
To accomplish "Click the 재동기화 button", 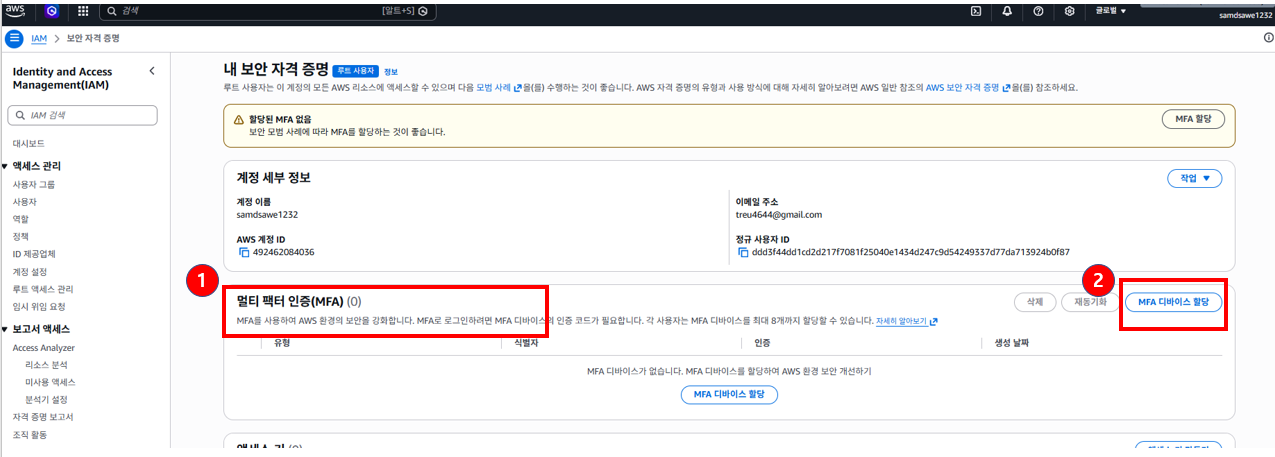I will pyautogui.click(x=1090, y=301).
